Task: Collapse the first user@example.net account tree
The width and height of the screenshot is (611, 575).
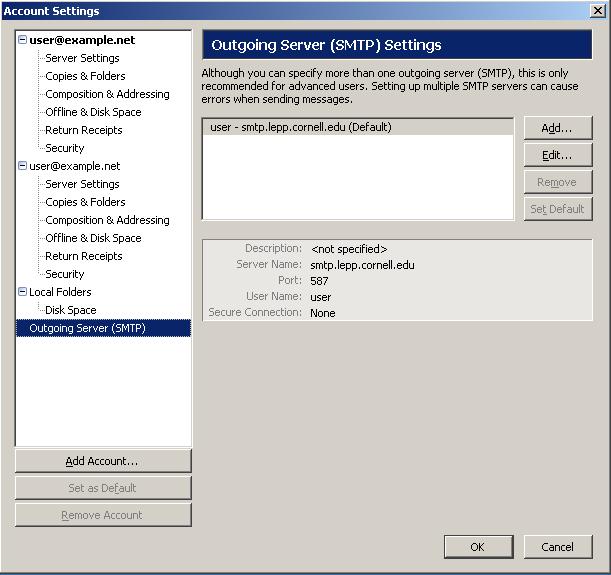Action: click(x=23, y=40)
